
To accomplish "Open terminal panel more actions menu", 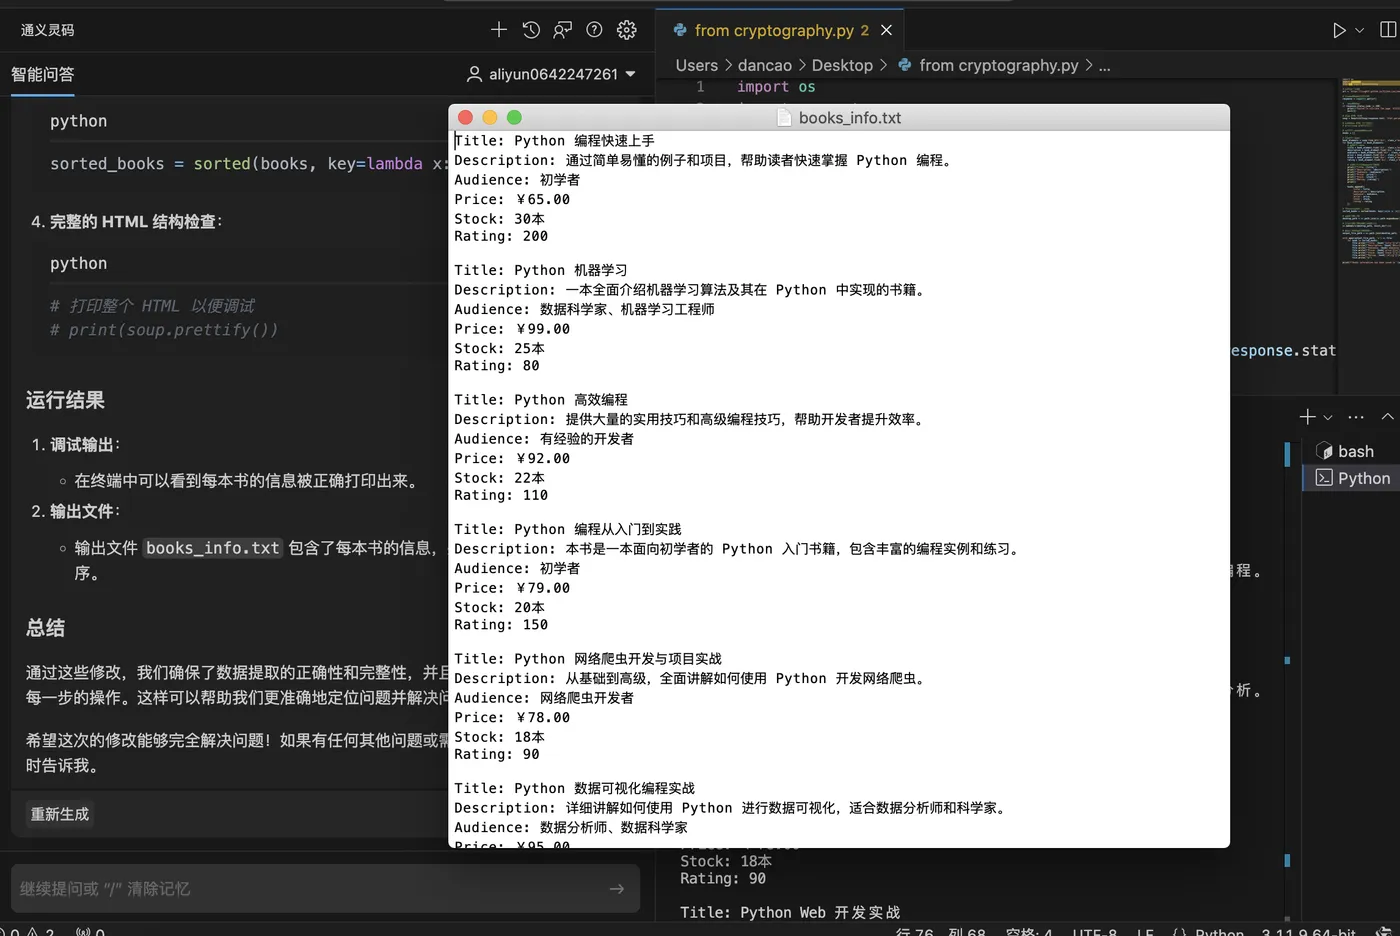I will click(x=1356, y=417).
